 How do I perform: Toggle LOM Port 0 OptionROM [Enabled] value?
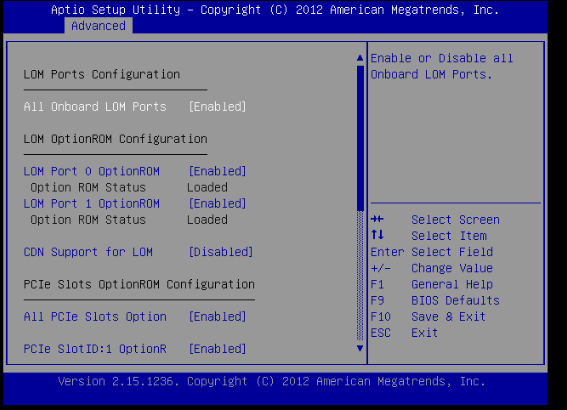[x=217, y=171]
